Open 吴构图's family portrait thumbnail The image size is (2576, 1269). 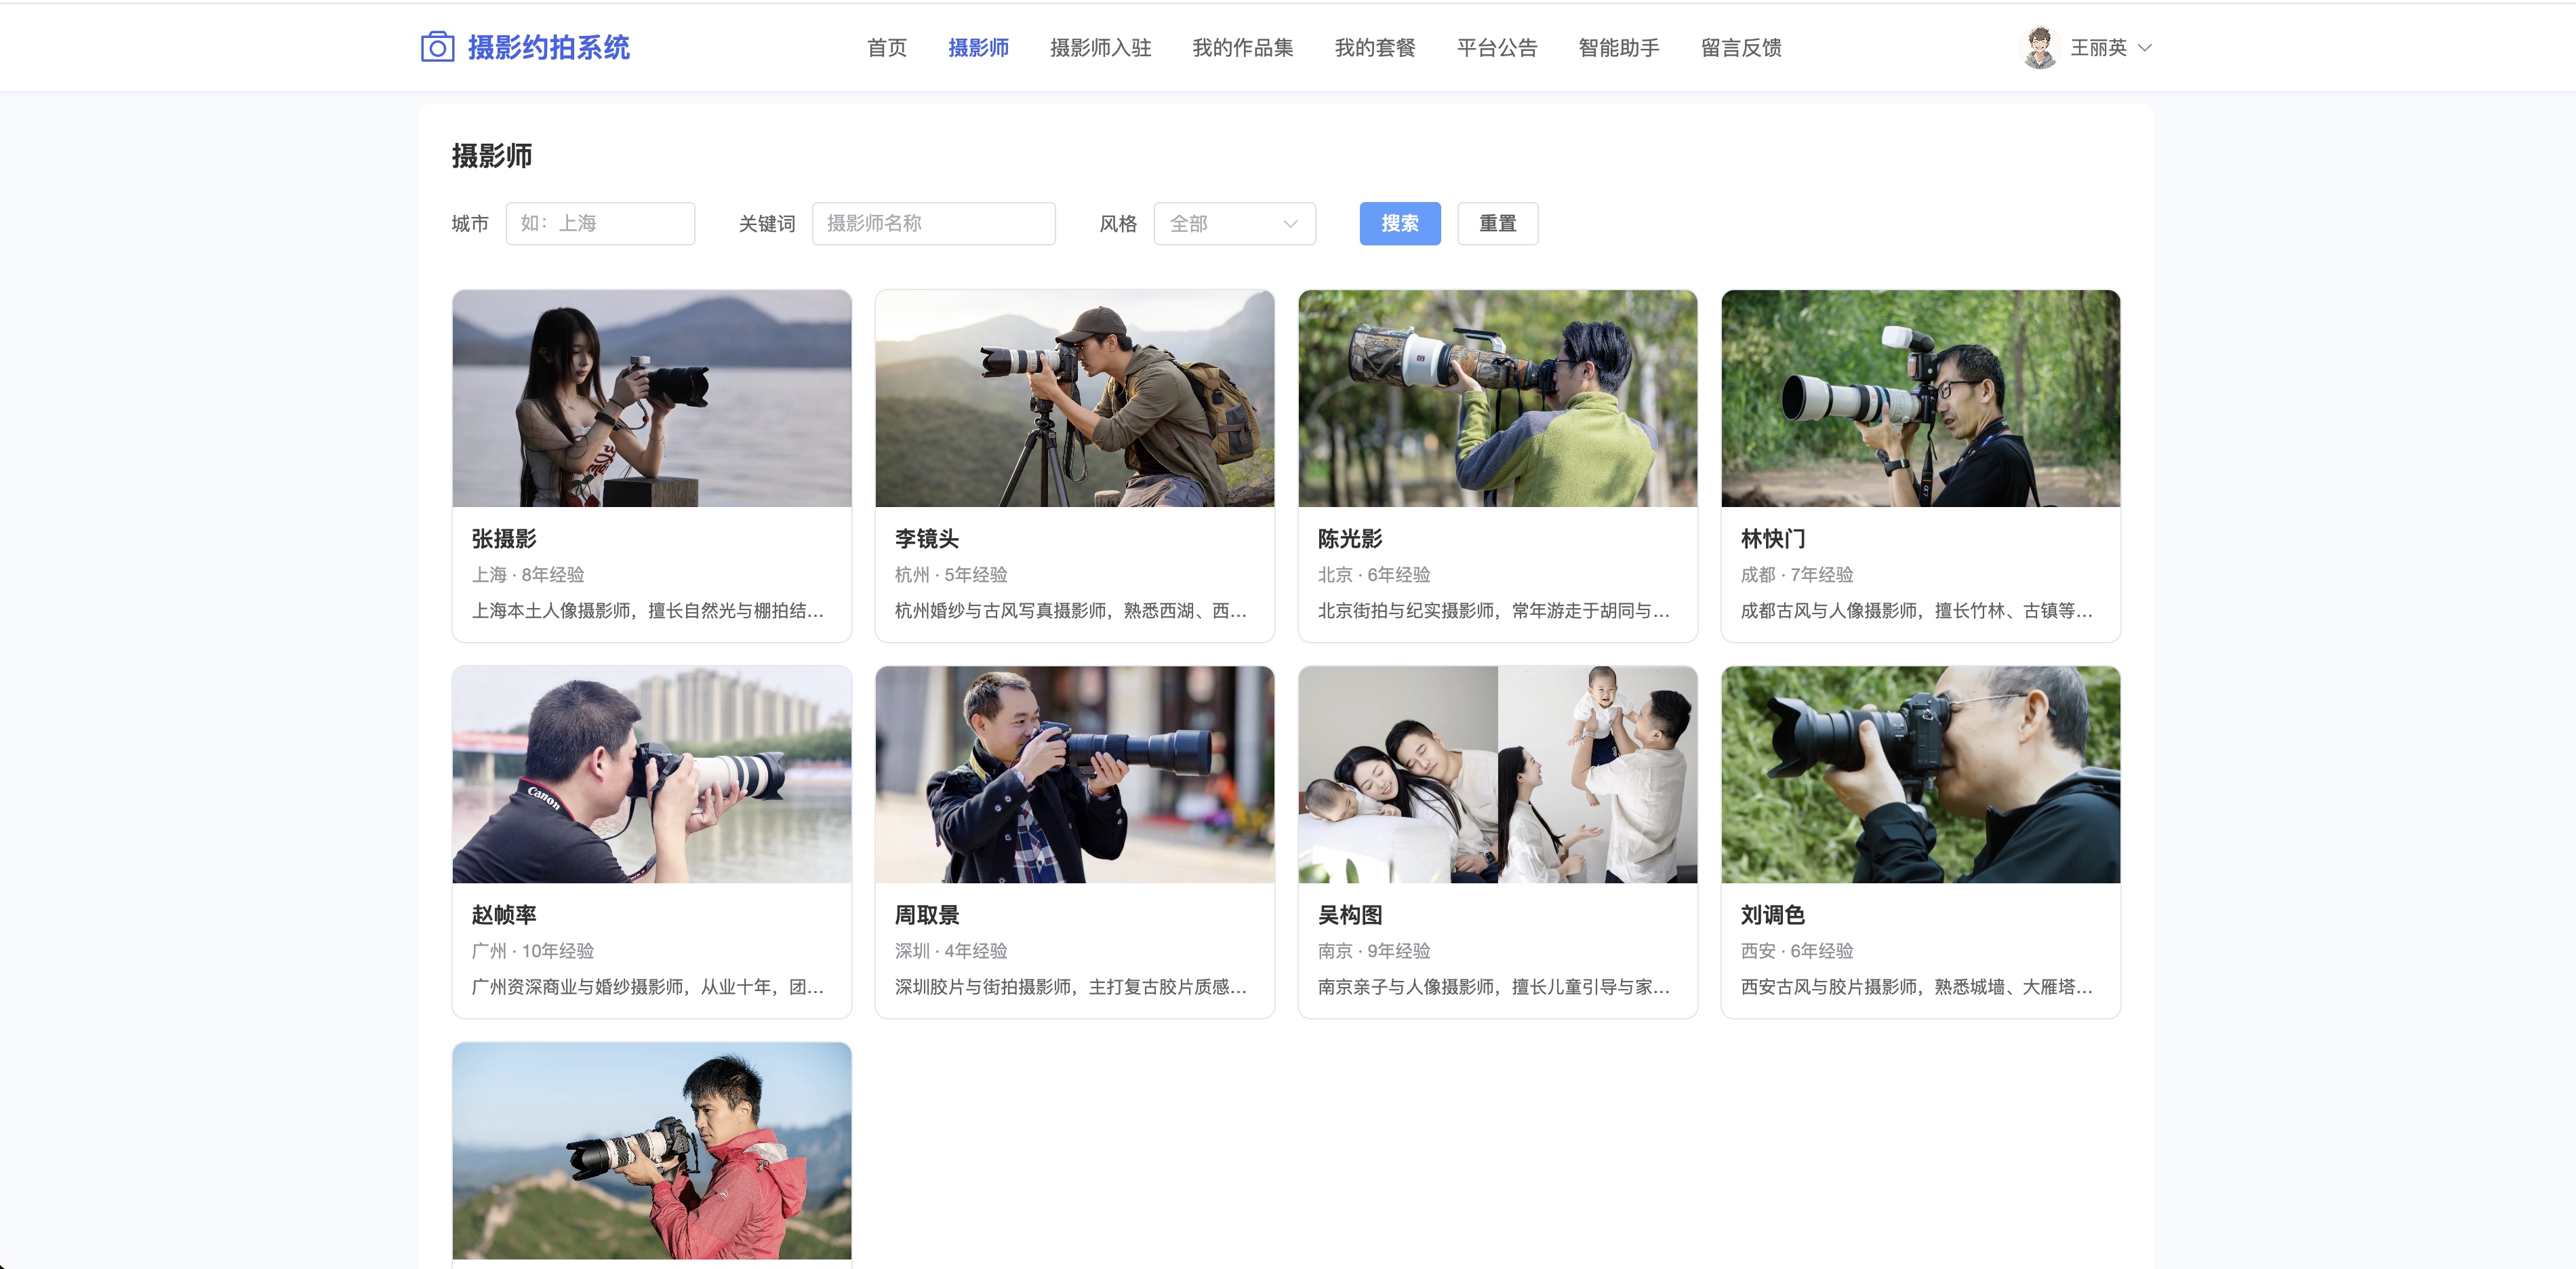click(1498, 775)
